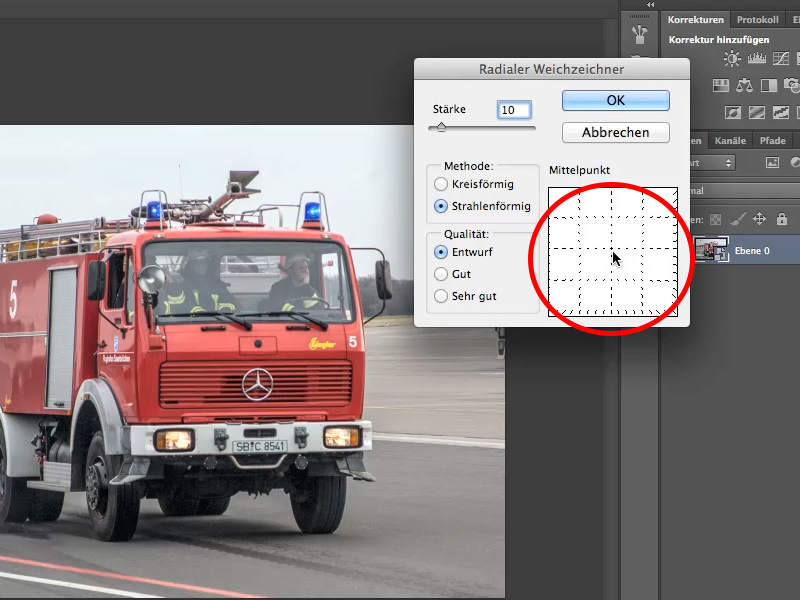This screenshot has height=600, width=800.
Task: Add a Hue/Saturation adjustment
Action: click(720, 85)
